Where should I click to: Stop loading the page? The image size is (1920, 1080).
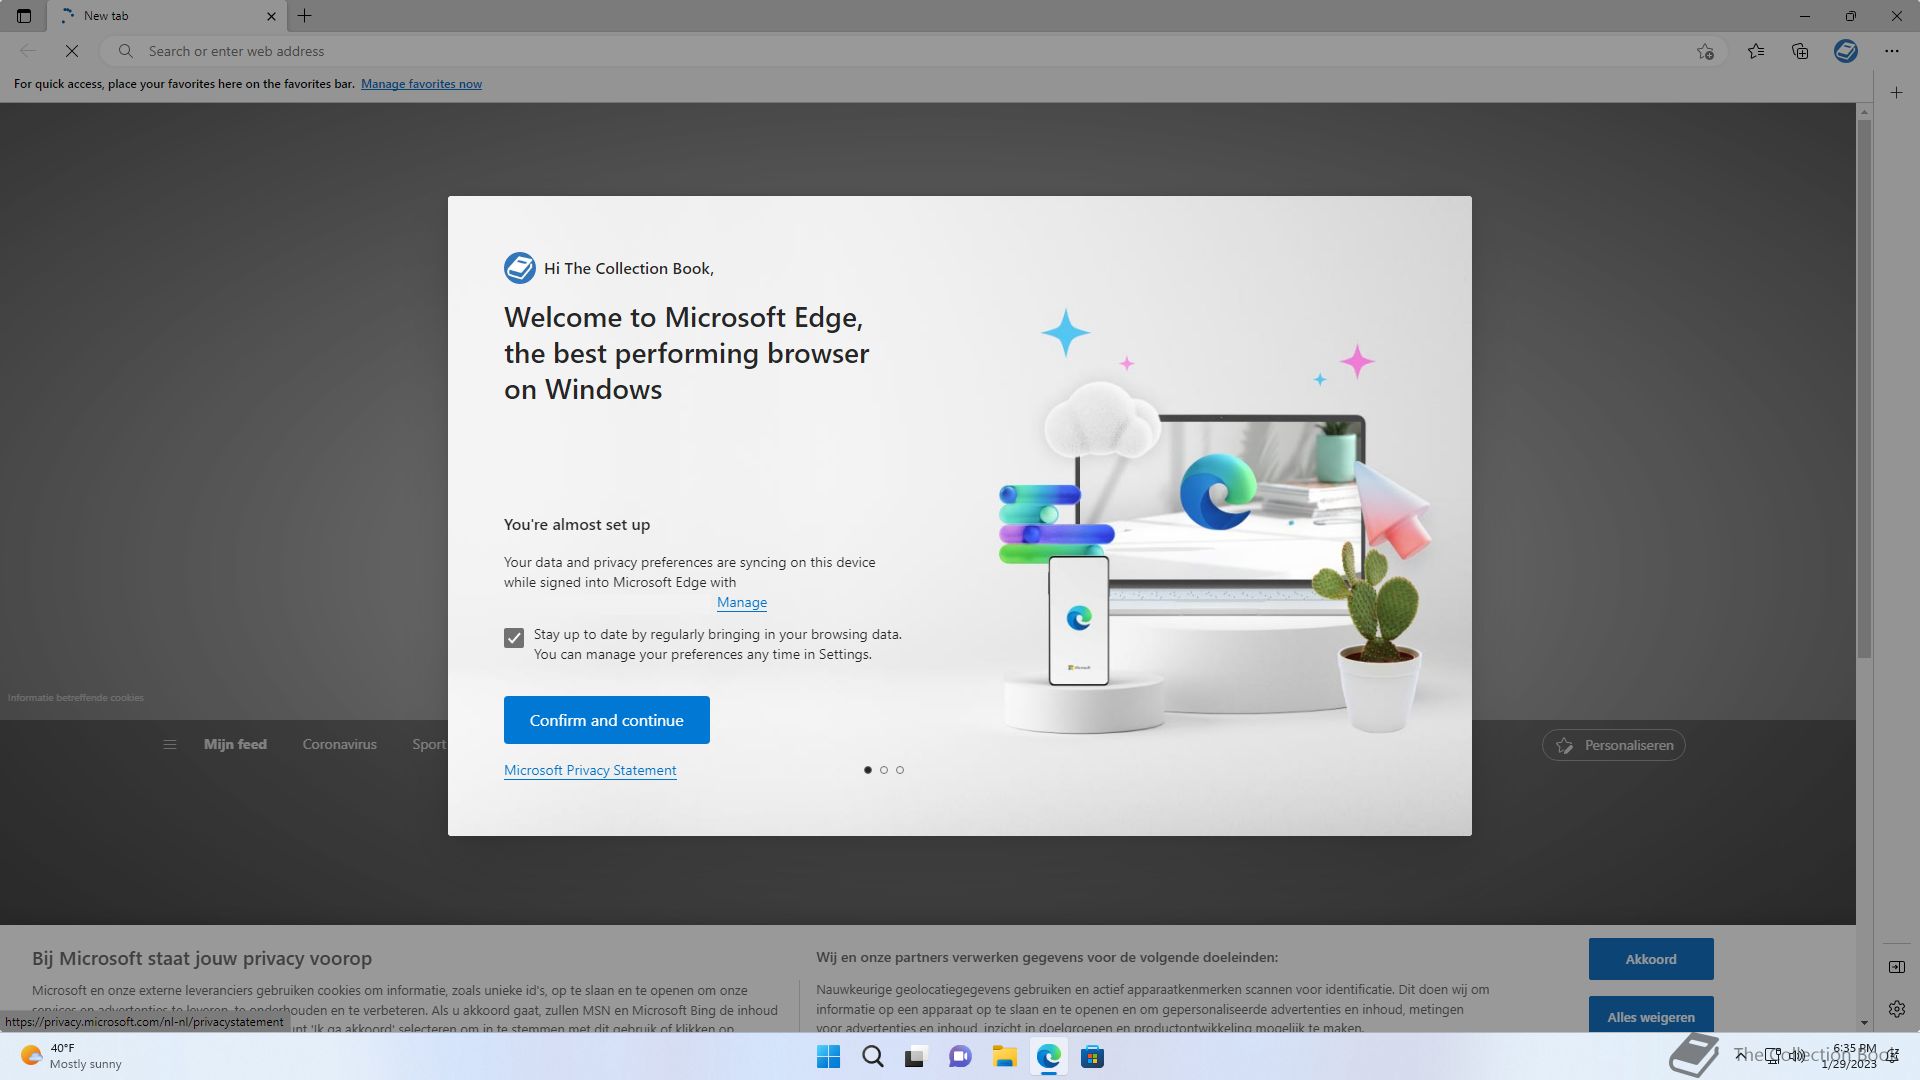72,51
